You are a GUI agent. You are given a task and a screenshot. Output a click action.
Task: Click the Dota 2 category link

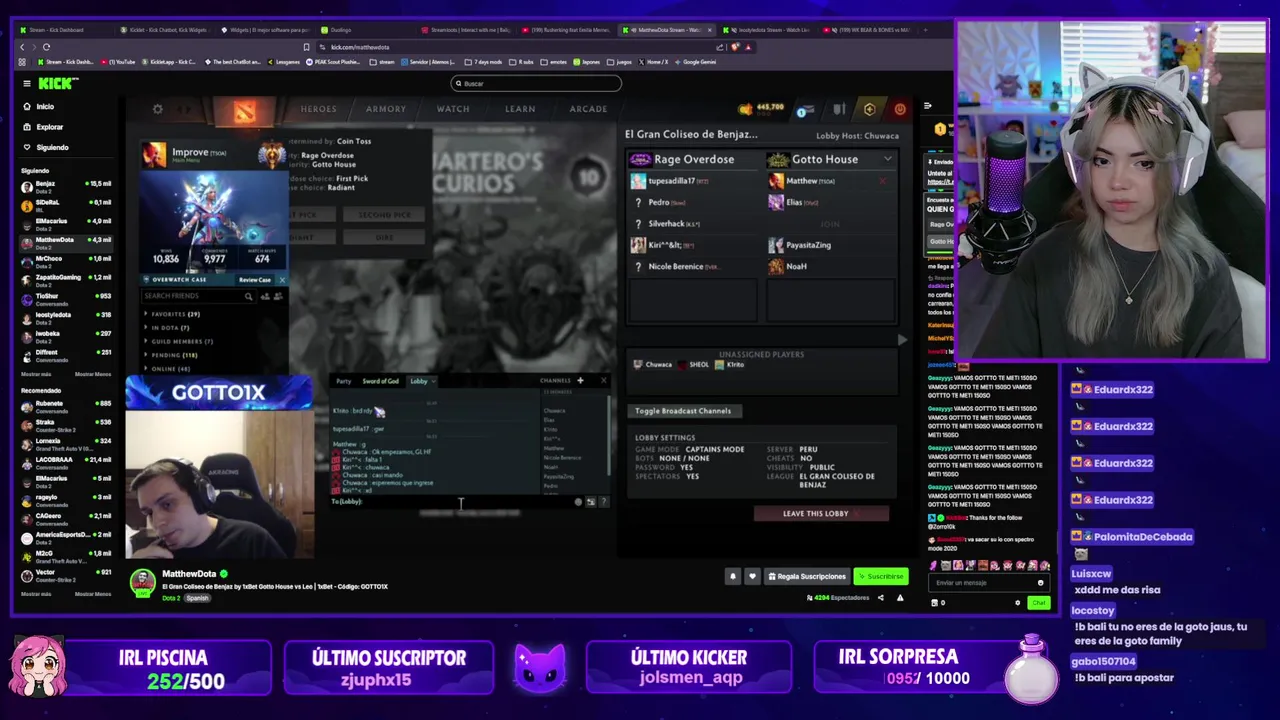(171, 598)
